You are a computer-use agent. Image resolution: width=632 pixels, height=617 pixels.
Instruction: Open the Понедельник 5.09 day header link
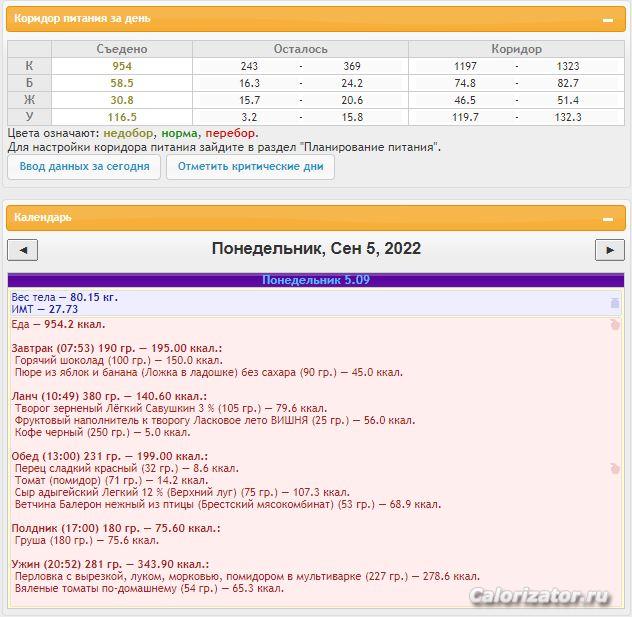316,280
